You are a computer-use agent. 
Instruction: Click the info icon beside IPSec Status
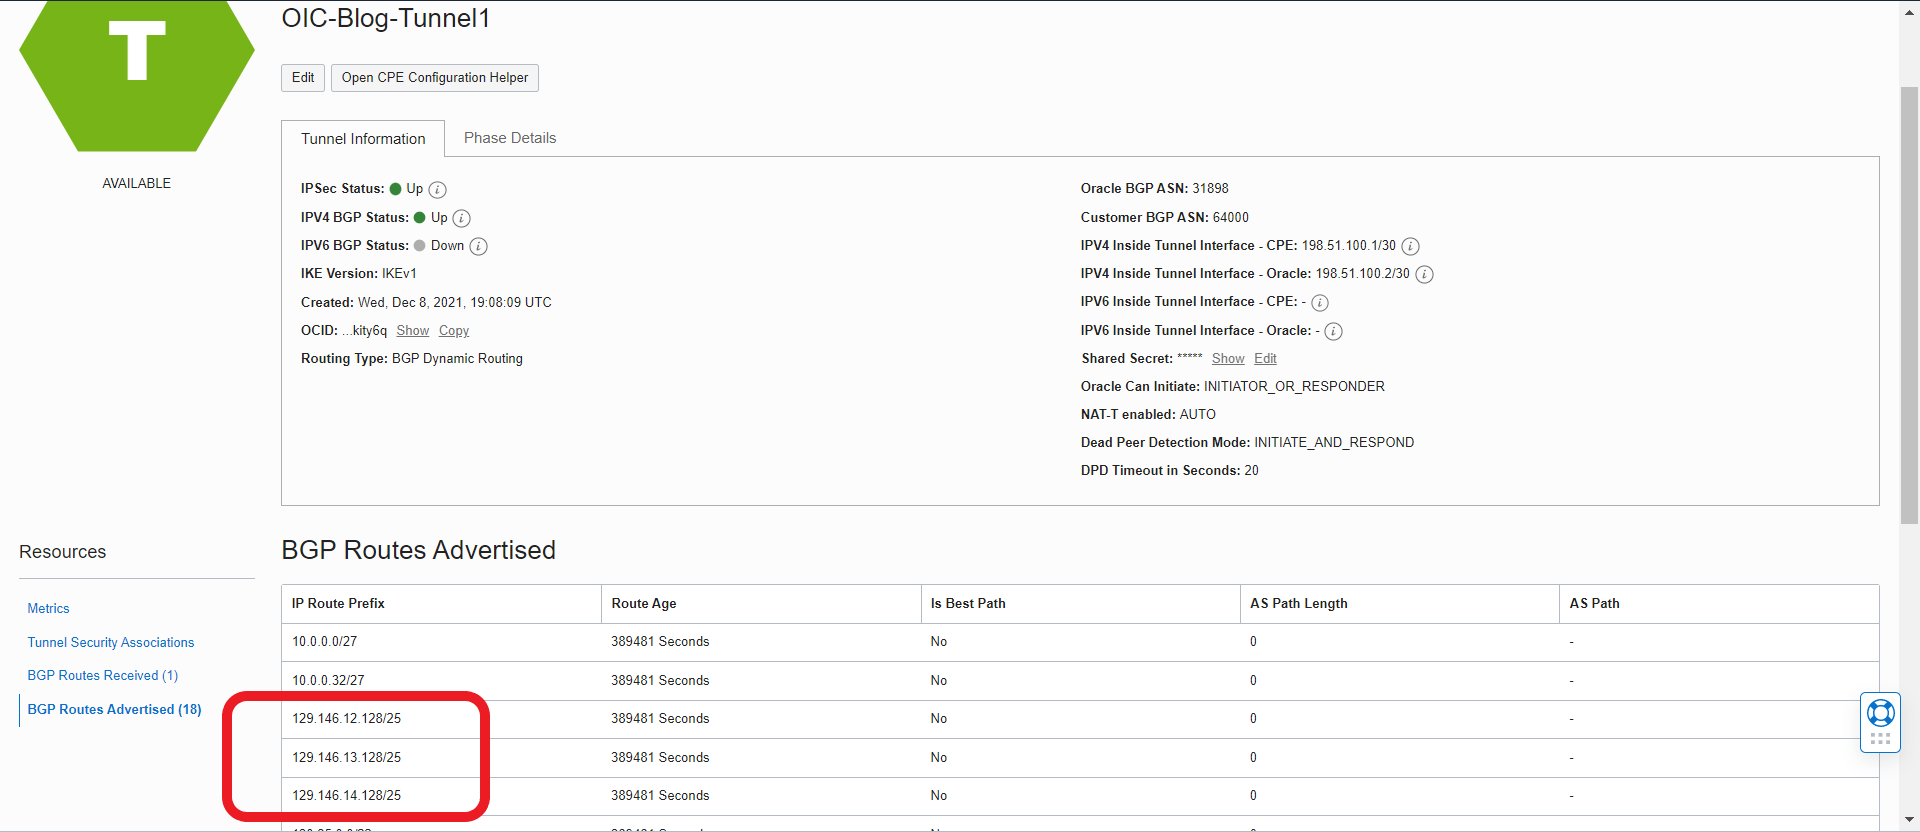(438, 190)
